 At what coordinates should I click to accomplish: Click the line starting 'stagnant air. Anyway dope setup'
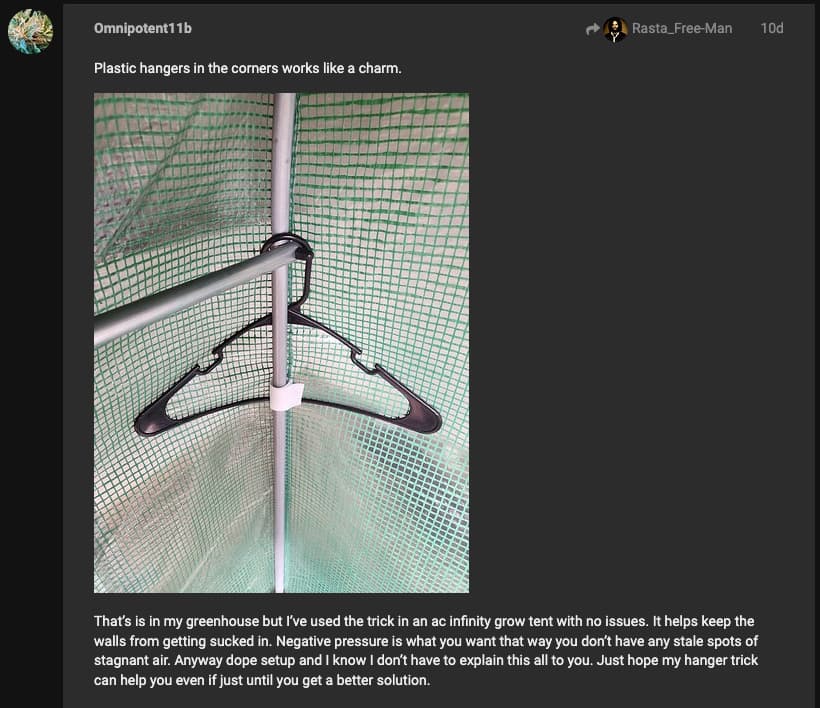426,660
